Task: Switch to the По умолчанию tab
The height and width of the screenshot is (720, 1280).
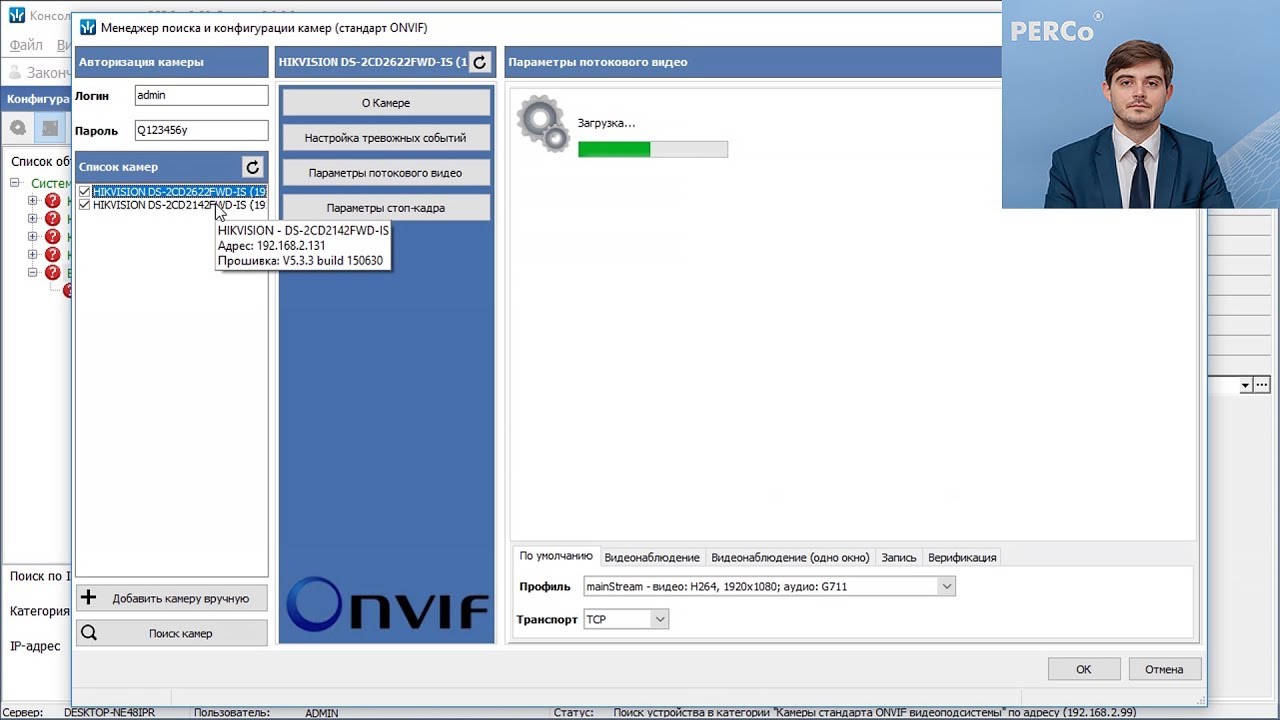Action: [x=556, y=556]
